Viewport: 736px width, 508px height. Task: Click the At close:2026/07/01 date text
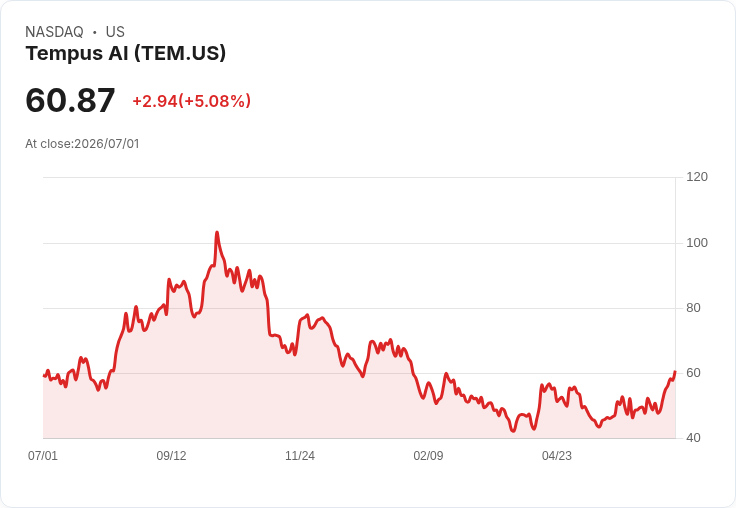82,144
